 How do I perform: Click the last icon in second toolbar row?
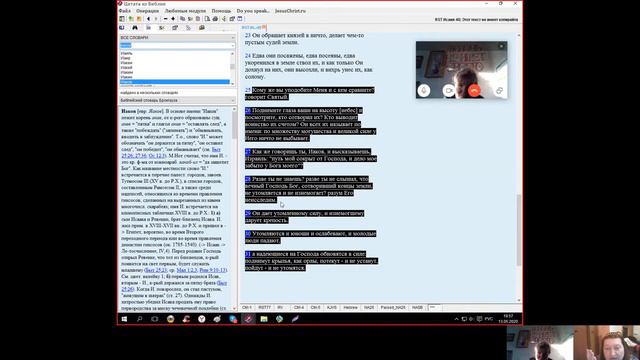tap(202, 28)
